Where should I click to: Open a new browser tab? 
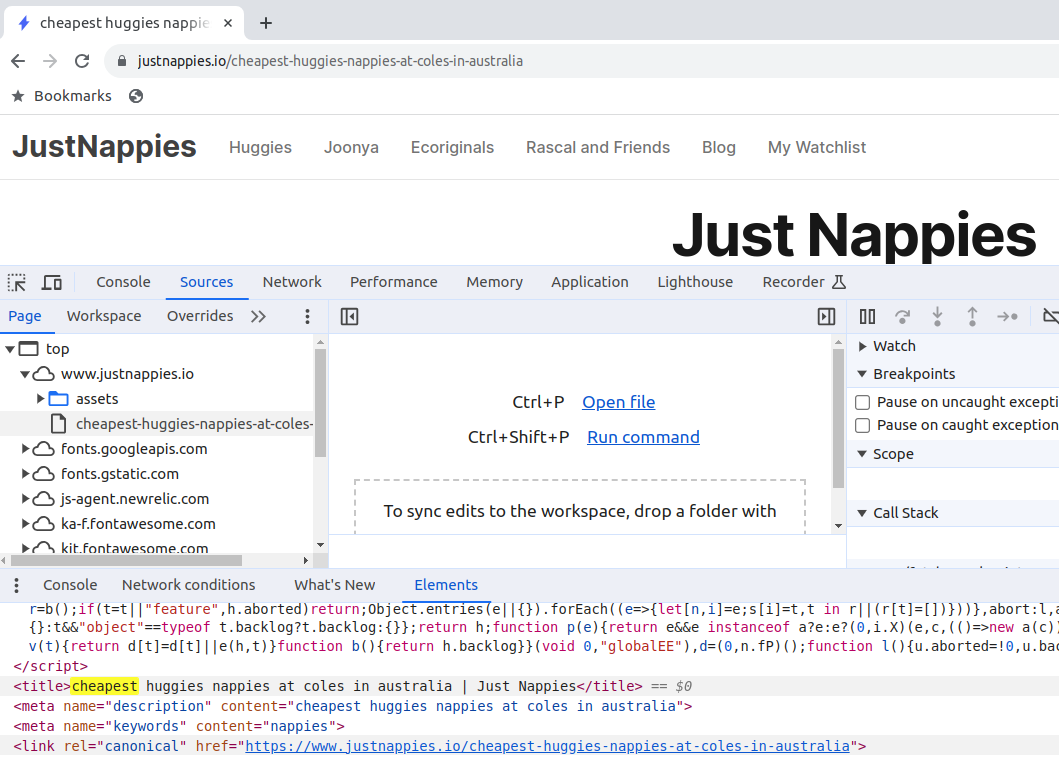[x=266, y=23]
